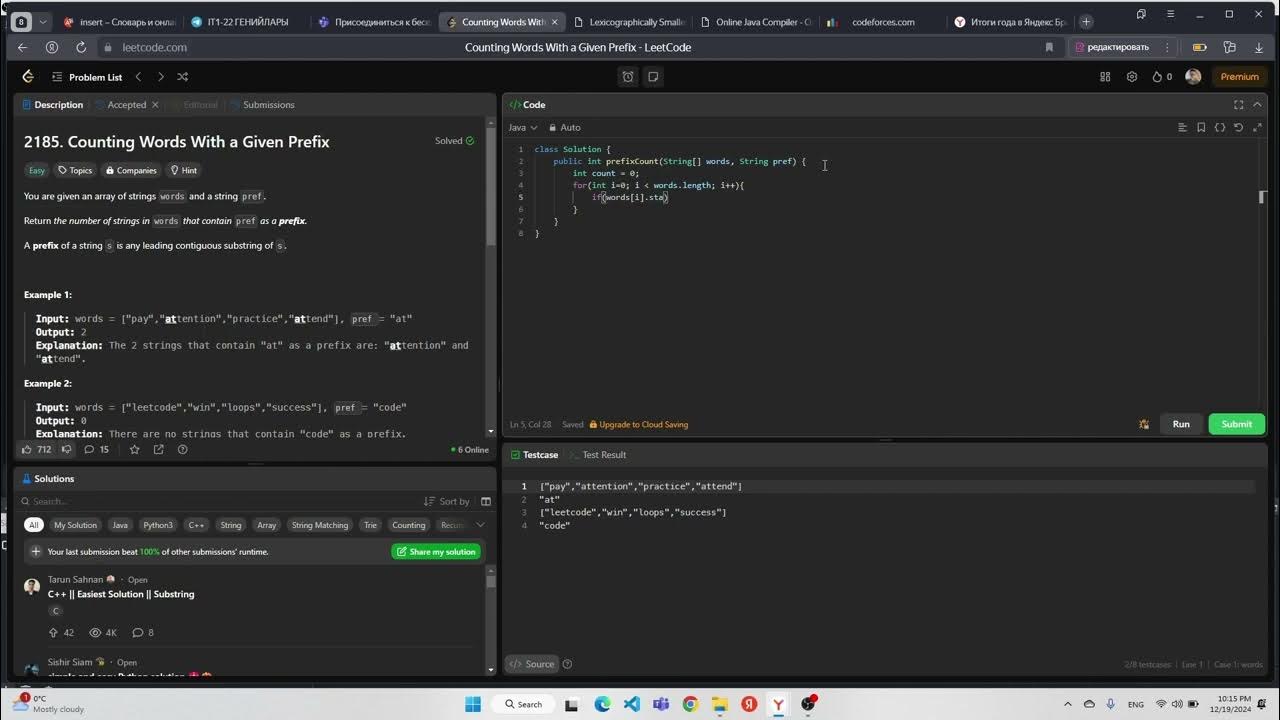1280x720 pixels.
Task: Expand more solution tag filters chevron
Action: tap(480, 525)
